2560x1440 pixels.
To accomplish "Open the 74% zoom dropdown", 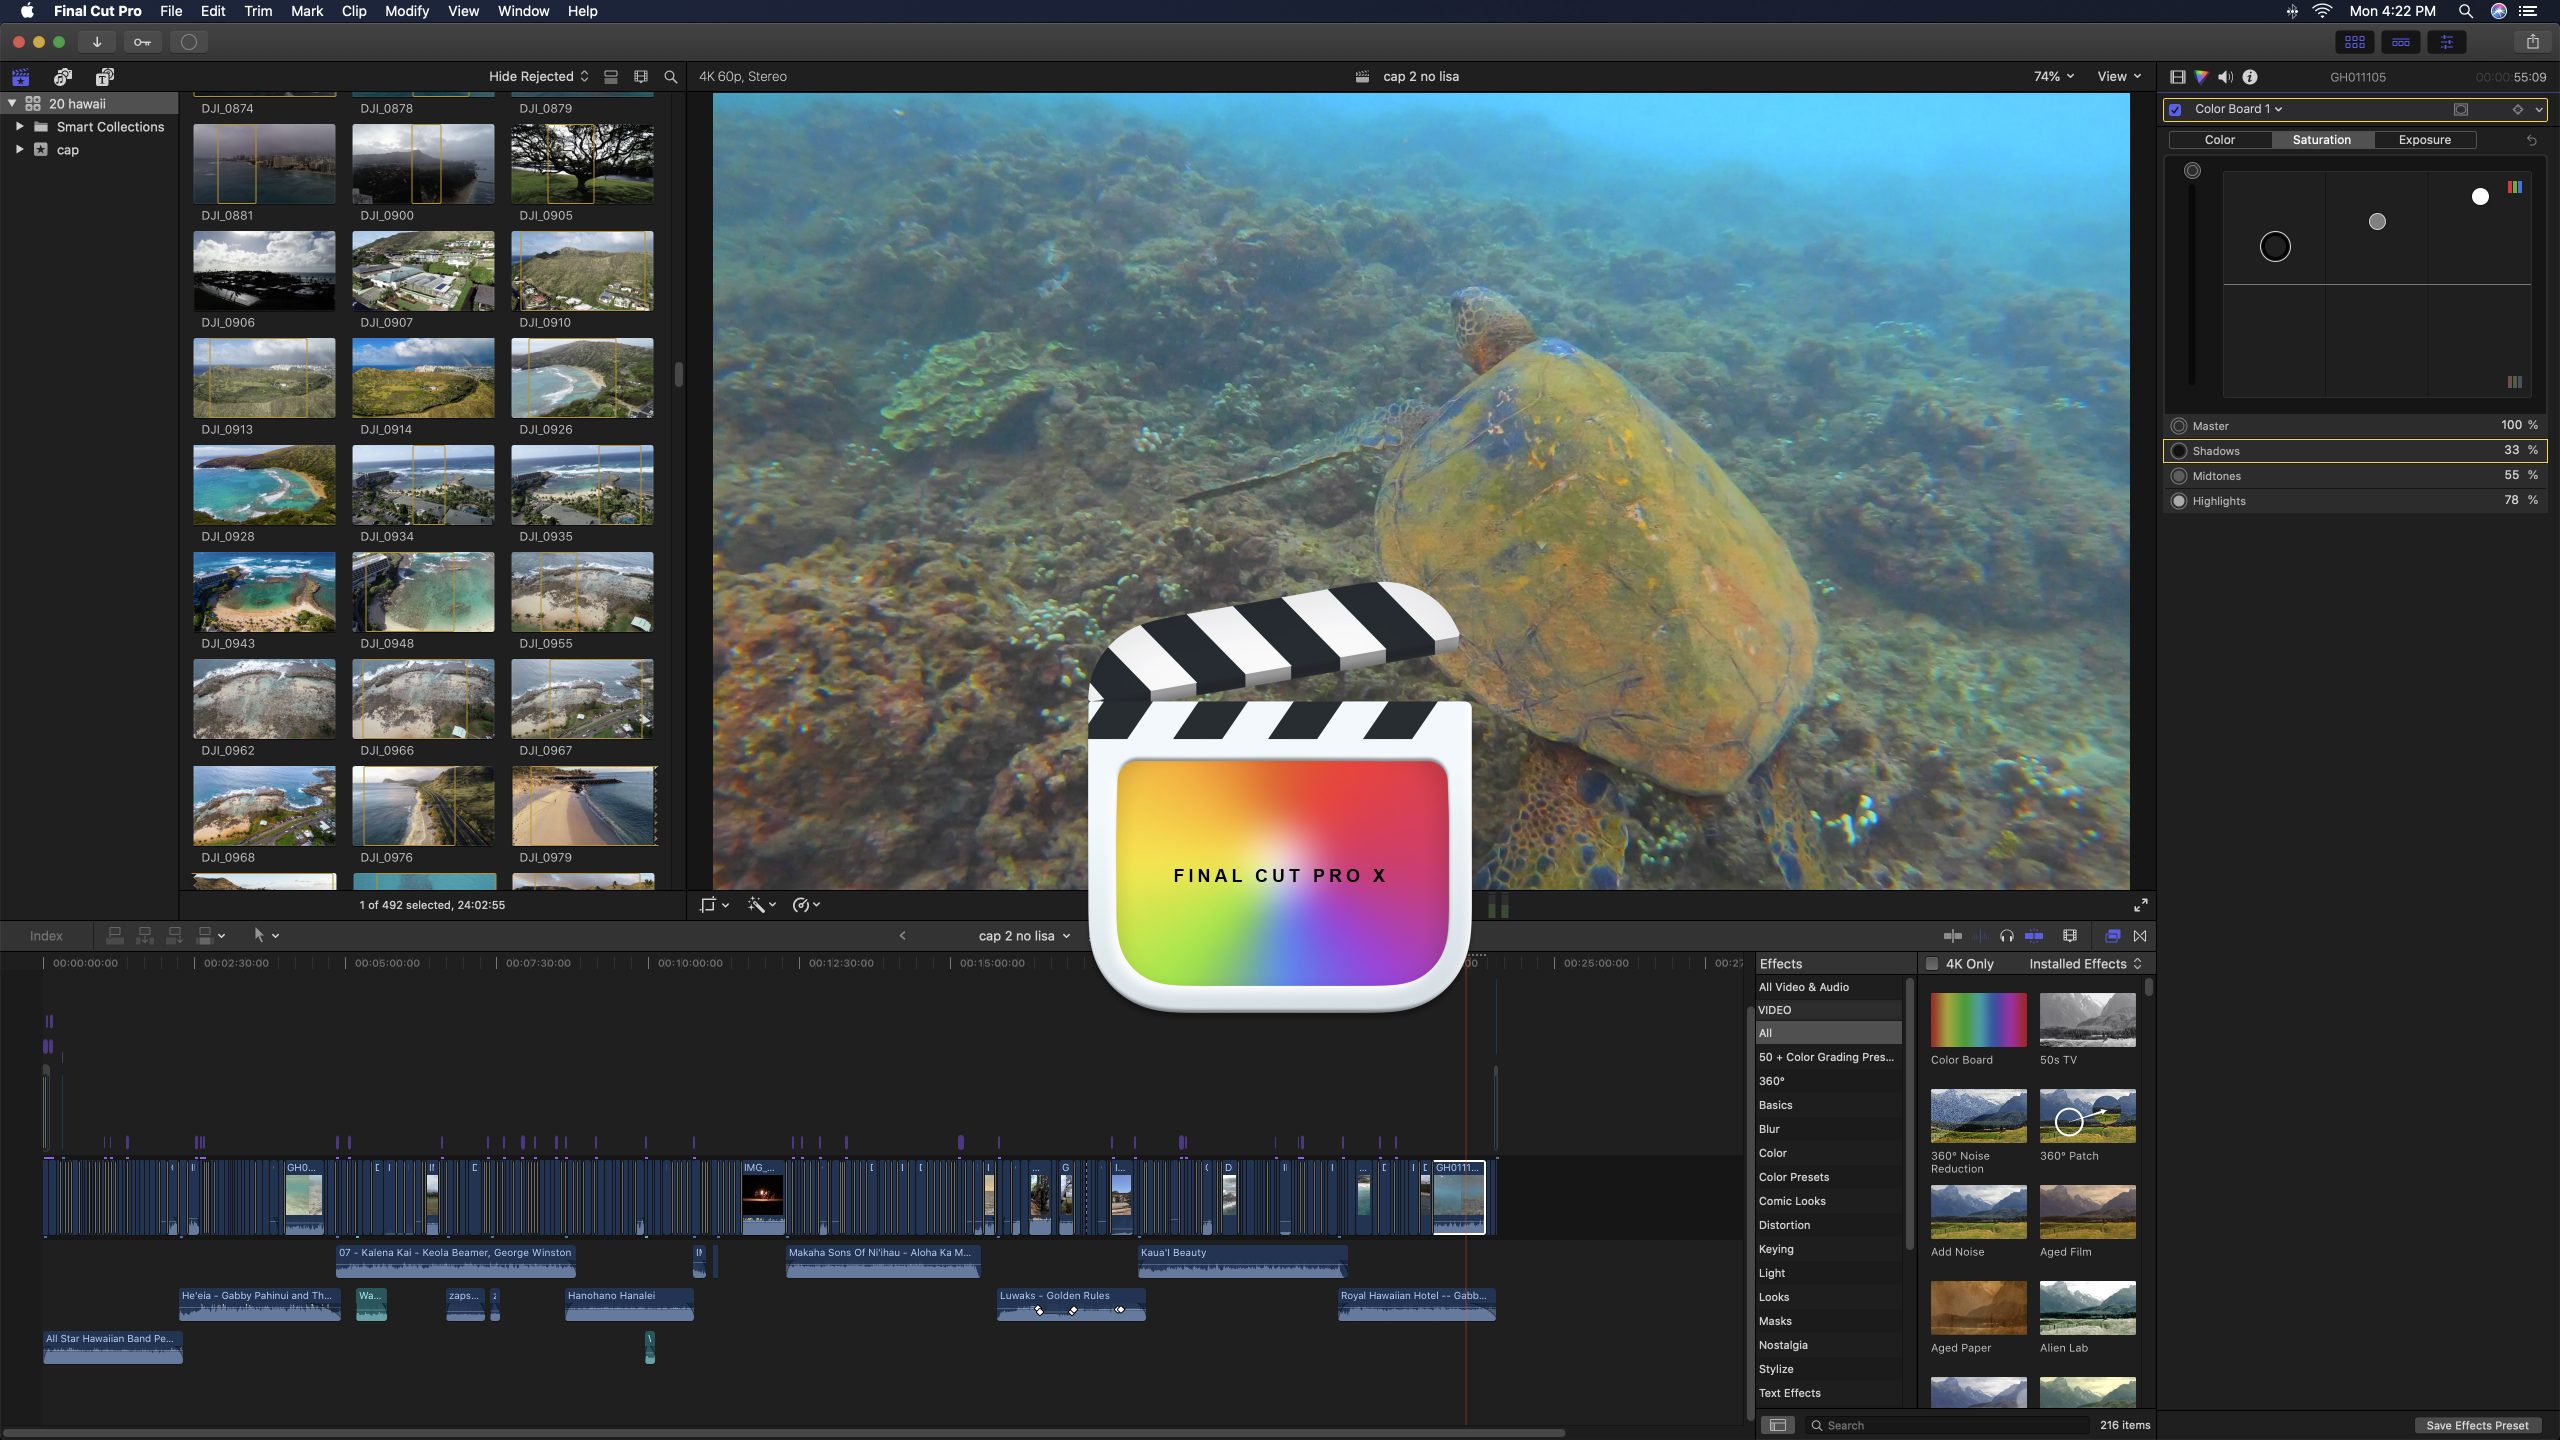I will pyautogui.click(x=2054, y=77).
